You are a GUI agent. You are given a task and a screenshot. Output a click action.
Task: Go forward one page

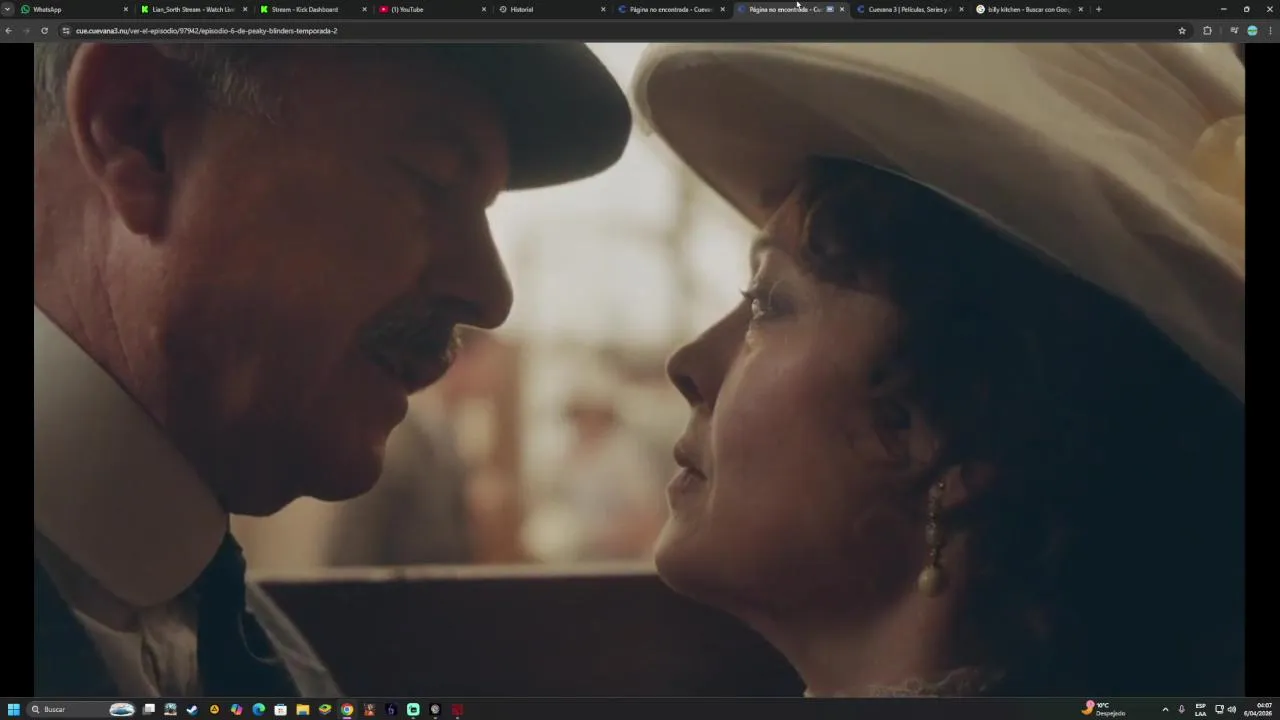[26, 31]
